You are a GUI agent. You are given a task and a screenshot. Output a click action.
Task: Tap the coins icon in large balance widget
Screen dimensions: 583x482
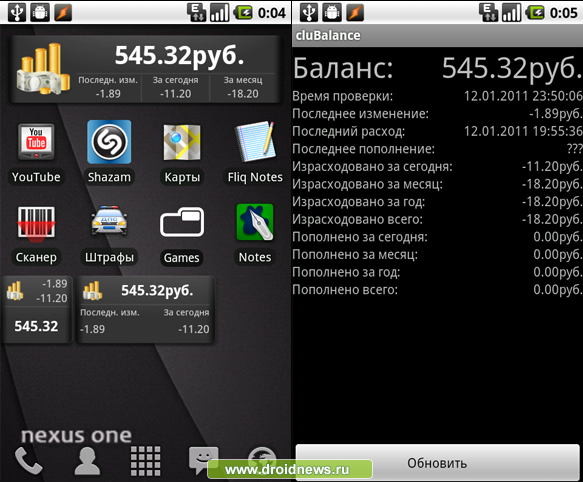point(44,69)
